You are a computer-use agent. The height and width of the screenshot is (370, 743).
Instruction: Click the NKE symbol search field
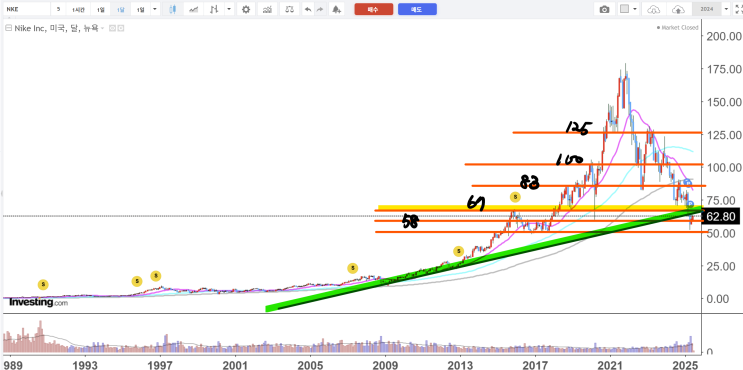click(x=26, y=9)
